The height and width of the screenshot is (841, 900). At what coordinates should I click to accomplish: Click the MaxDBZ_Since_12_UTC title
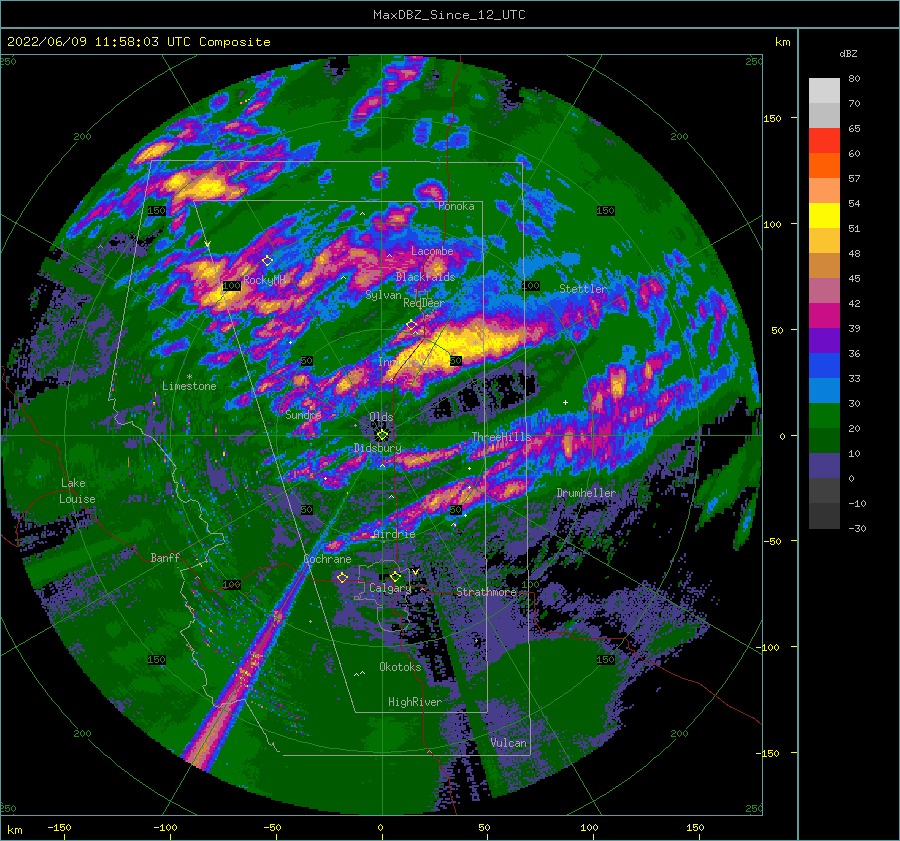pos(449,15)
